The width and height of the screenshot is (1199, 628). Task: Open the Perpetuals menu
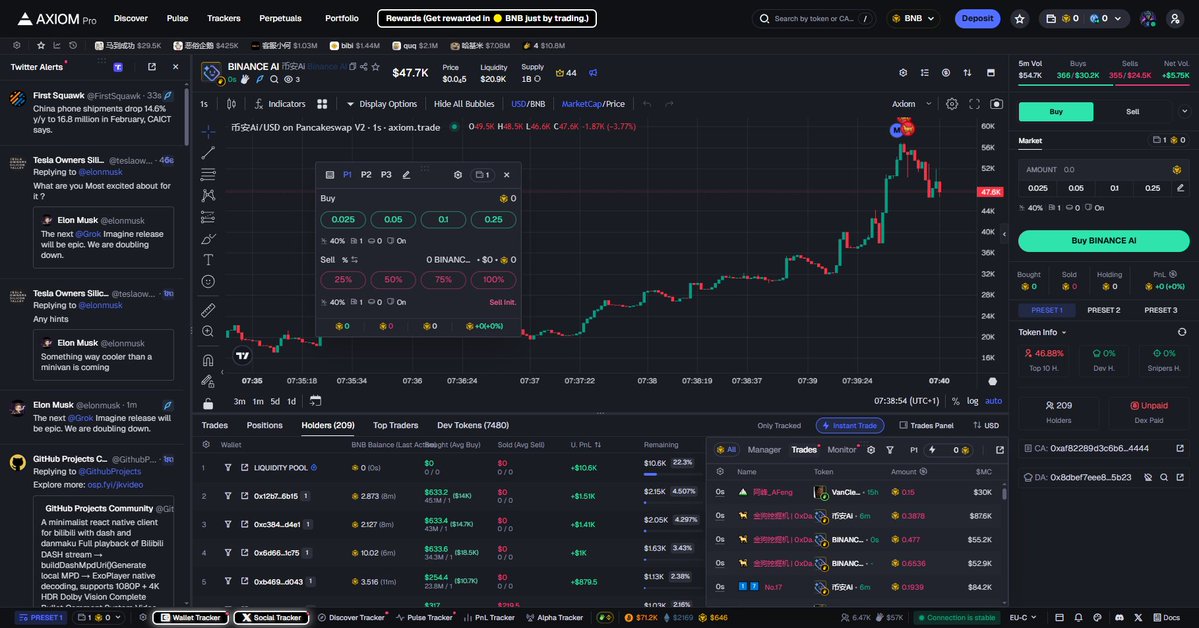pyautogui.click(x=280, y=18)
